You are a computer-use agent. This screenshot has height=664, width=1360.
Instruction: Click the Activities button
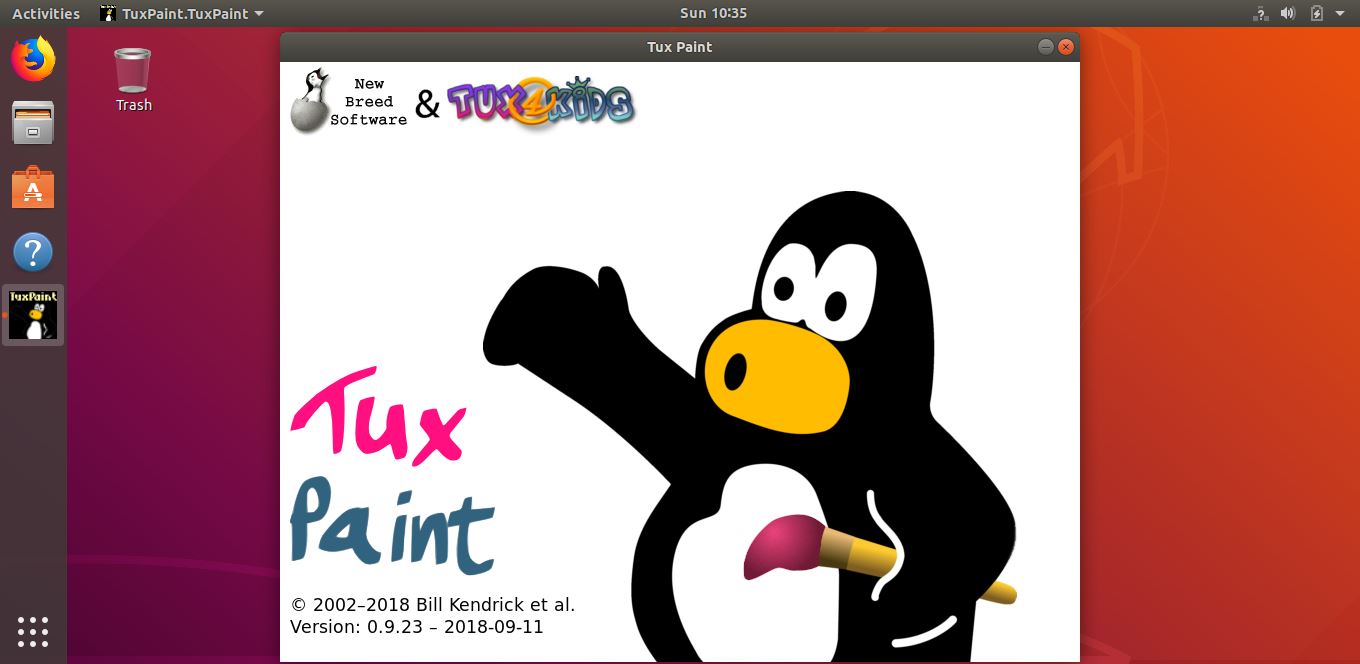[x=46, y=13]
